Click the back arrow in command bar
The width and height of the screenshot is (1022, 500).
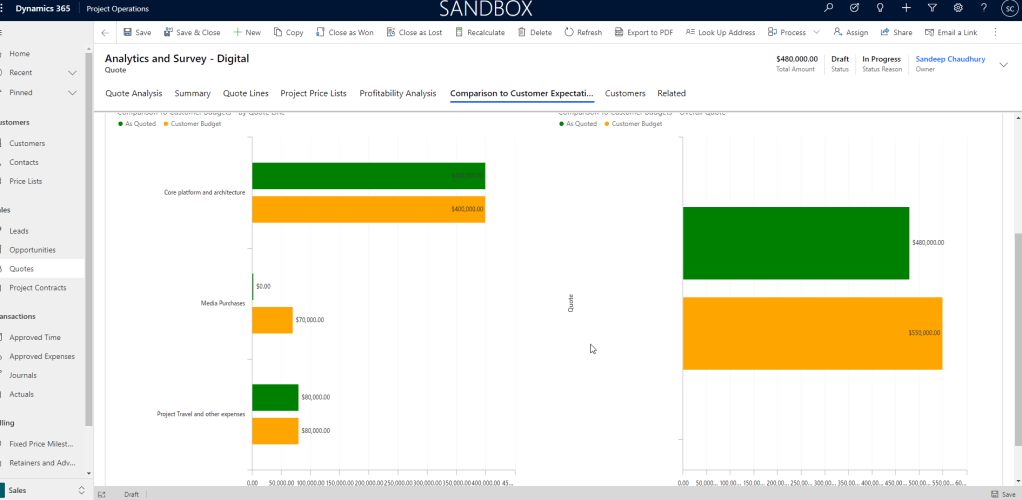[x=105, y=32]
